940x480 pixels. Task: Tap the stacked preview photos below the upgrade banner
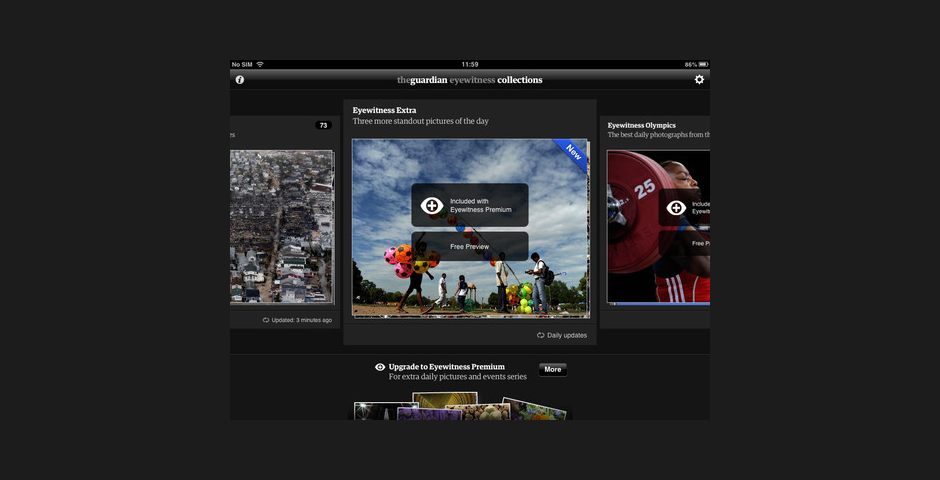click(460, 406)
